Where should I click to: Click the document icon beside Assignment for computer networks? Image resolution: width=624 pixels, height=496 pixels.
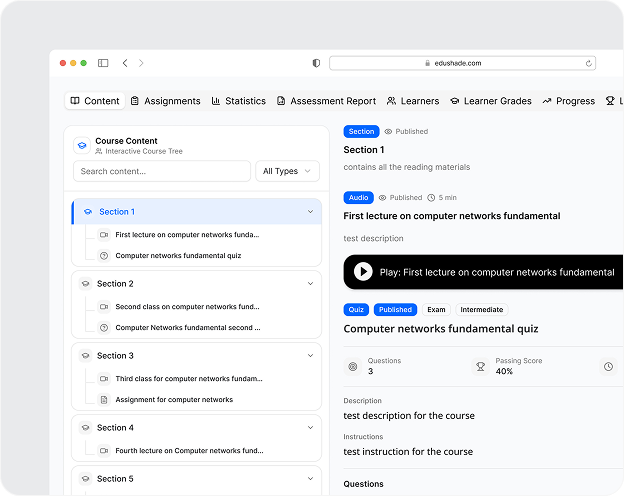[104, 399]
